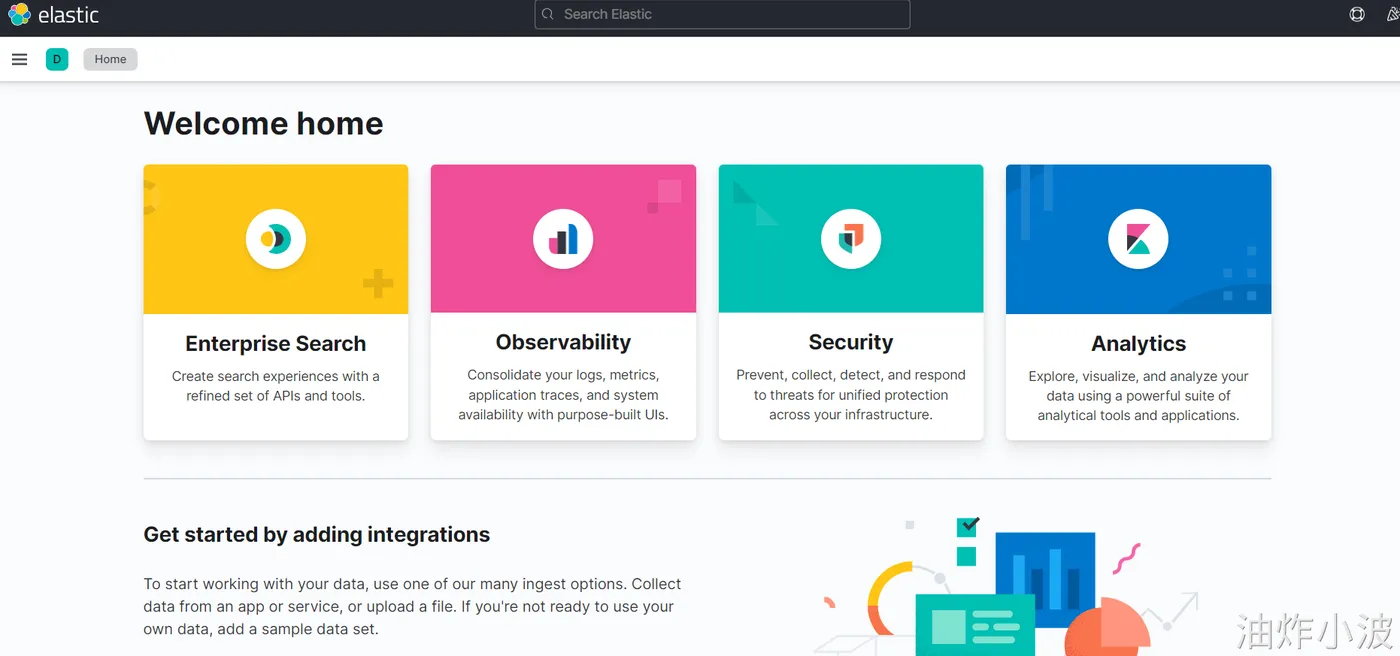The height and width of the screenshot is (656, 1400).
Task: Open the Security card title
Action: click(851, 343)
